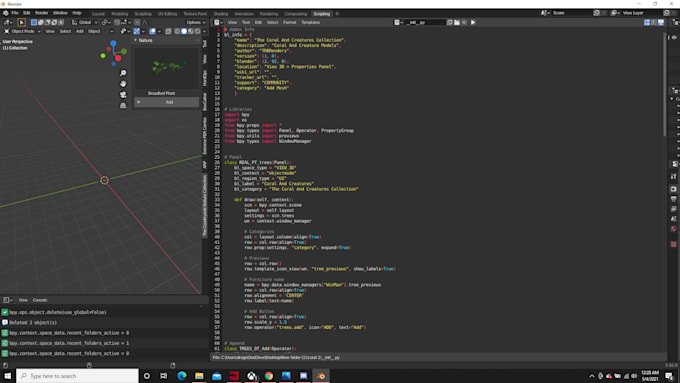Open a text file with the folder icon
The width and height of the screenshot is (680, 383).
pyautogui.click(x=457, y=22)
